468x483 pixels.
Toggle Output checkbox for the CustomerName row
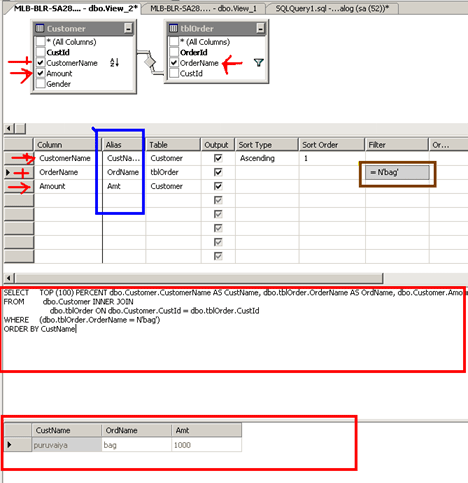(x=218, y=158)
